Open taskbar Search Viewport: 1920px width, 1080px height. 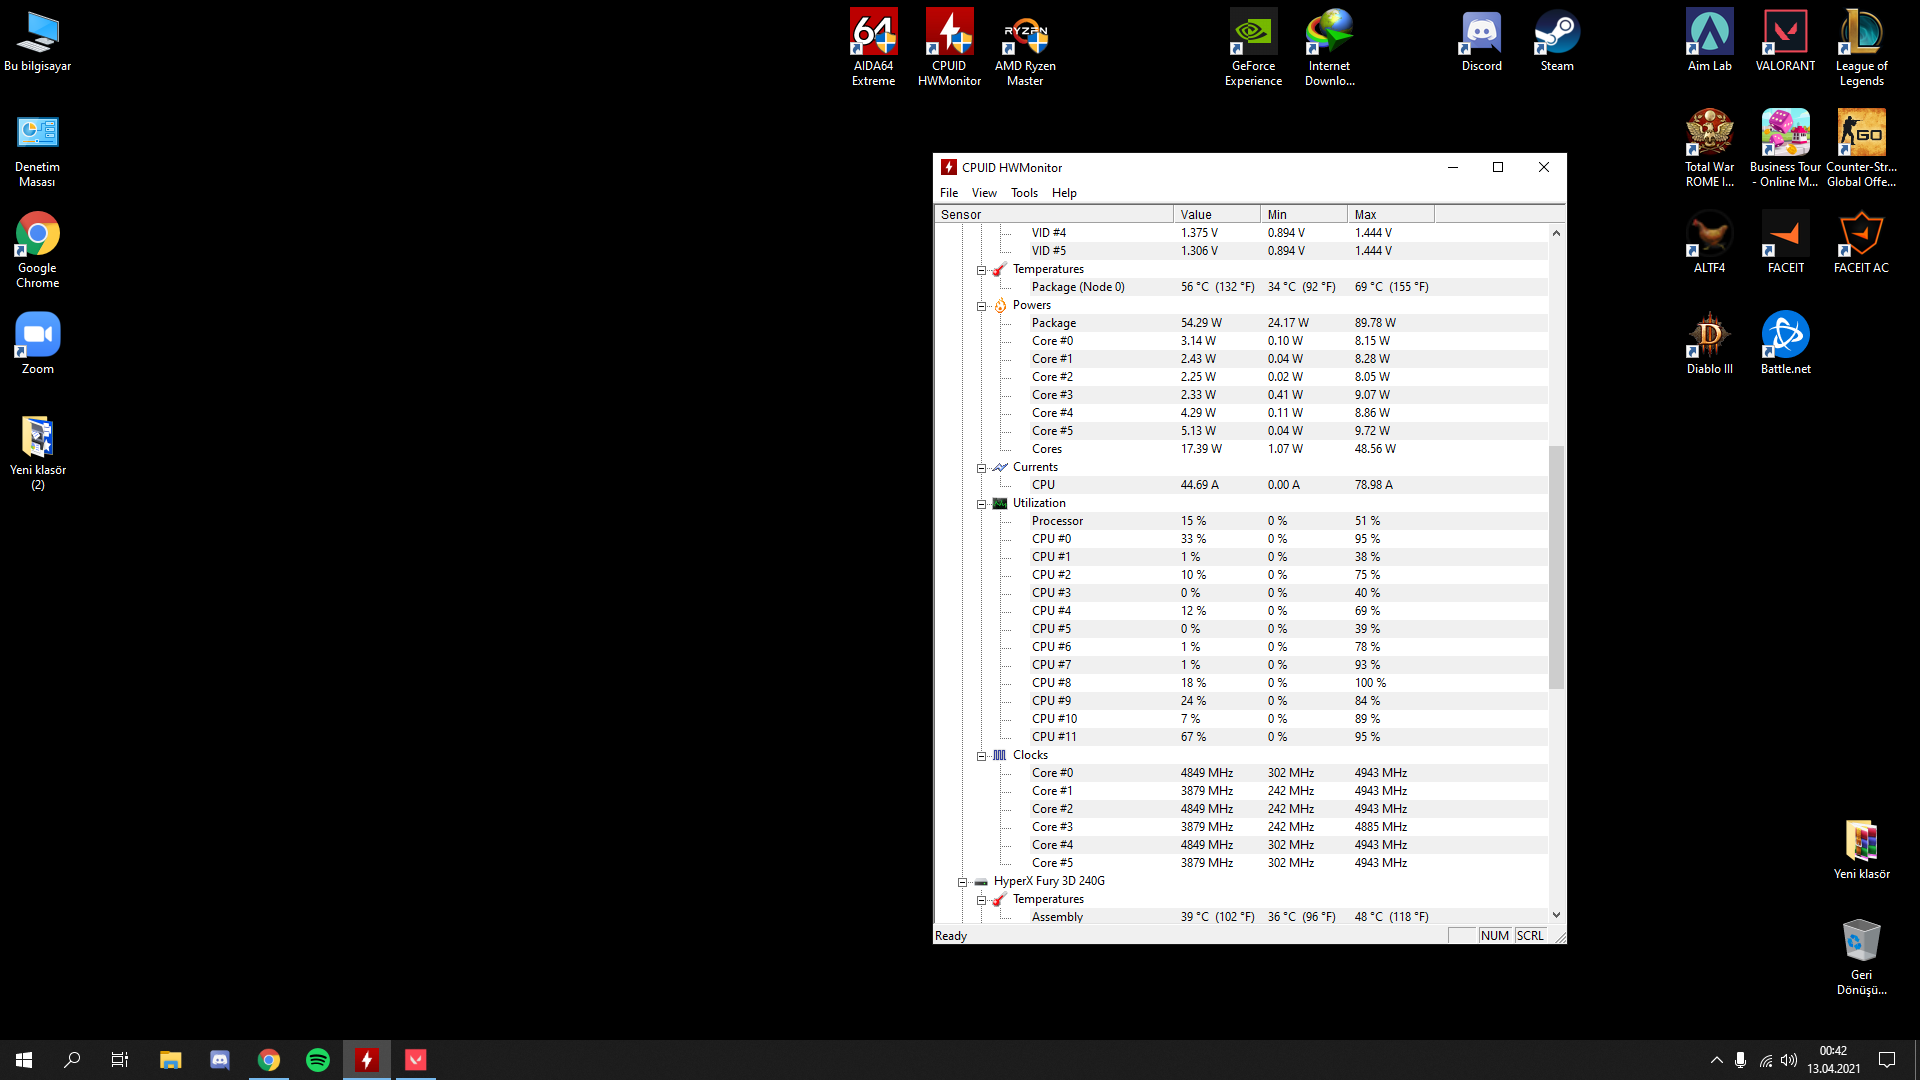(72, 1060)
